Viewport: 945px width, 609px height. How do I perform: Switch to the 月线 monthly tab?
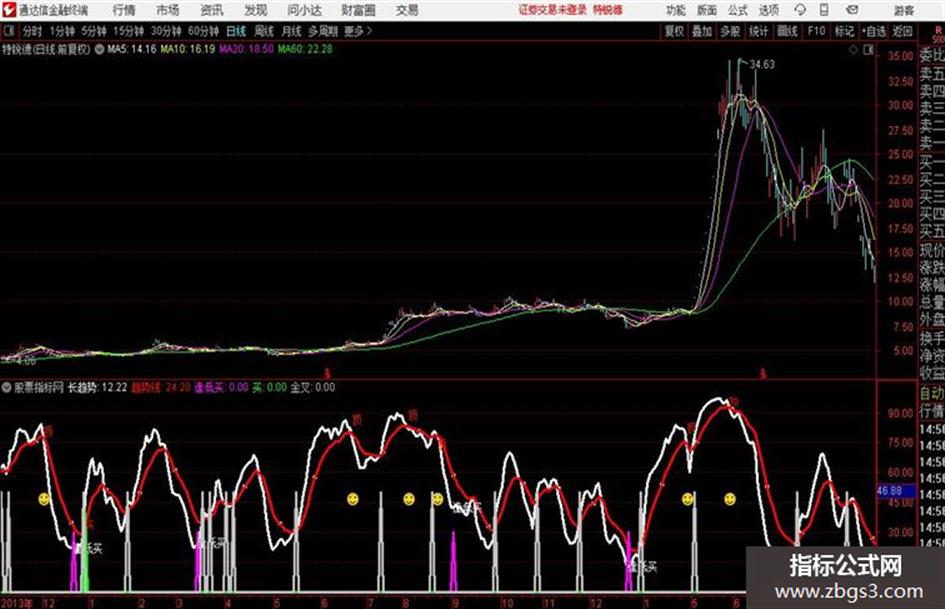(x=291, y=31)
